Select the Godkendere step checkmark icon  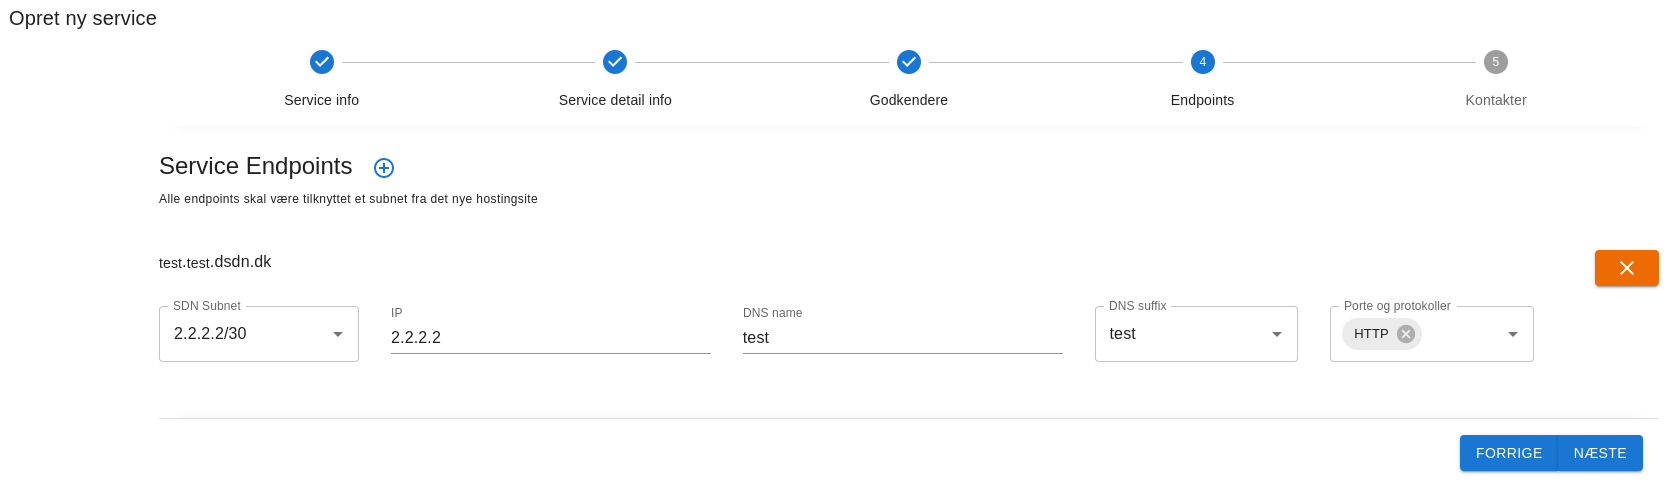pyautogui.click(x=908, y=62)
